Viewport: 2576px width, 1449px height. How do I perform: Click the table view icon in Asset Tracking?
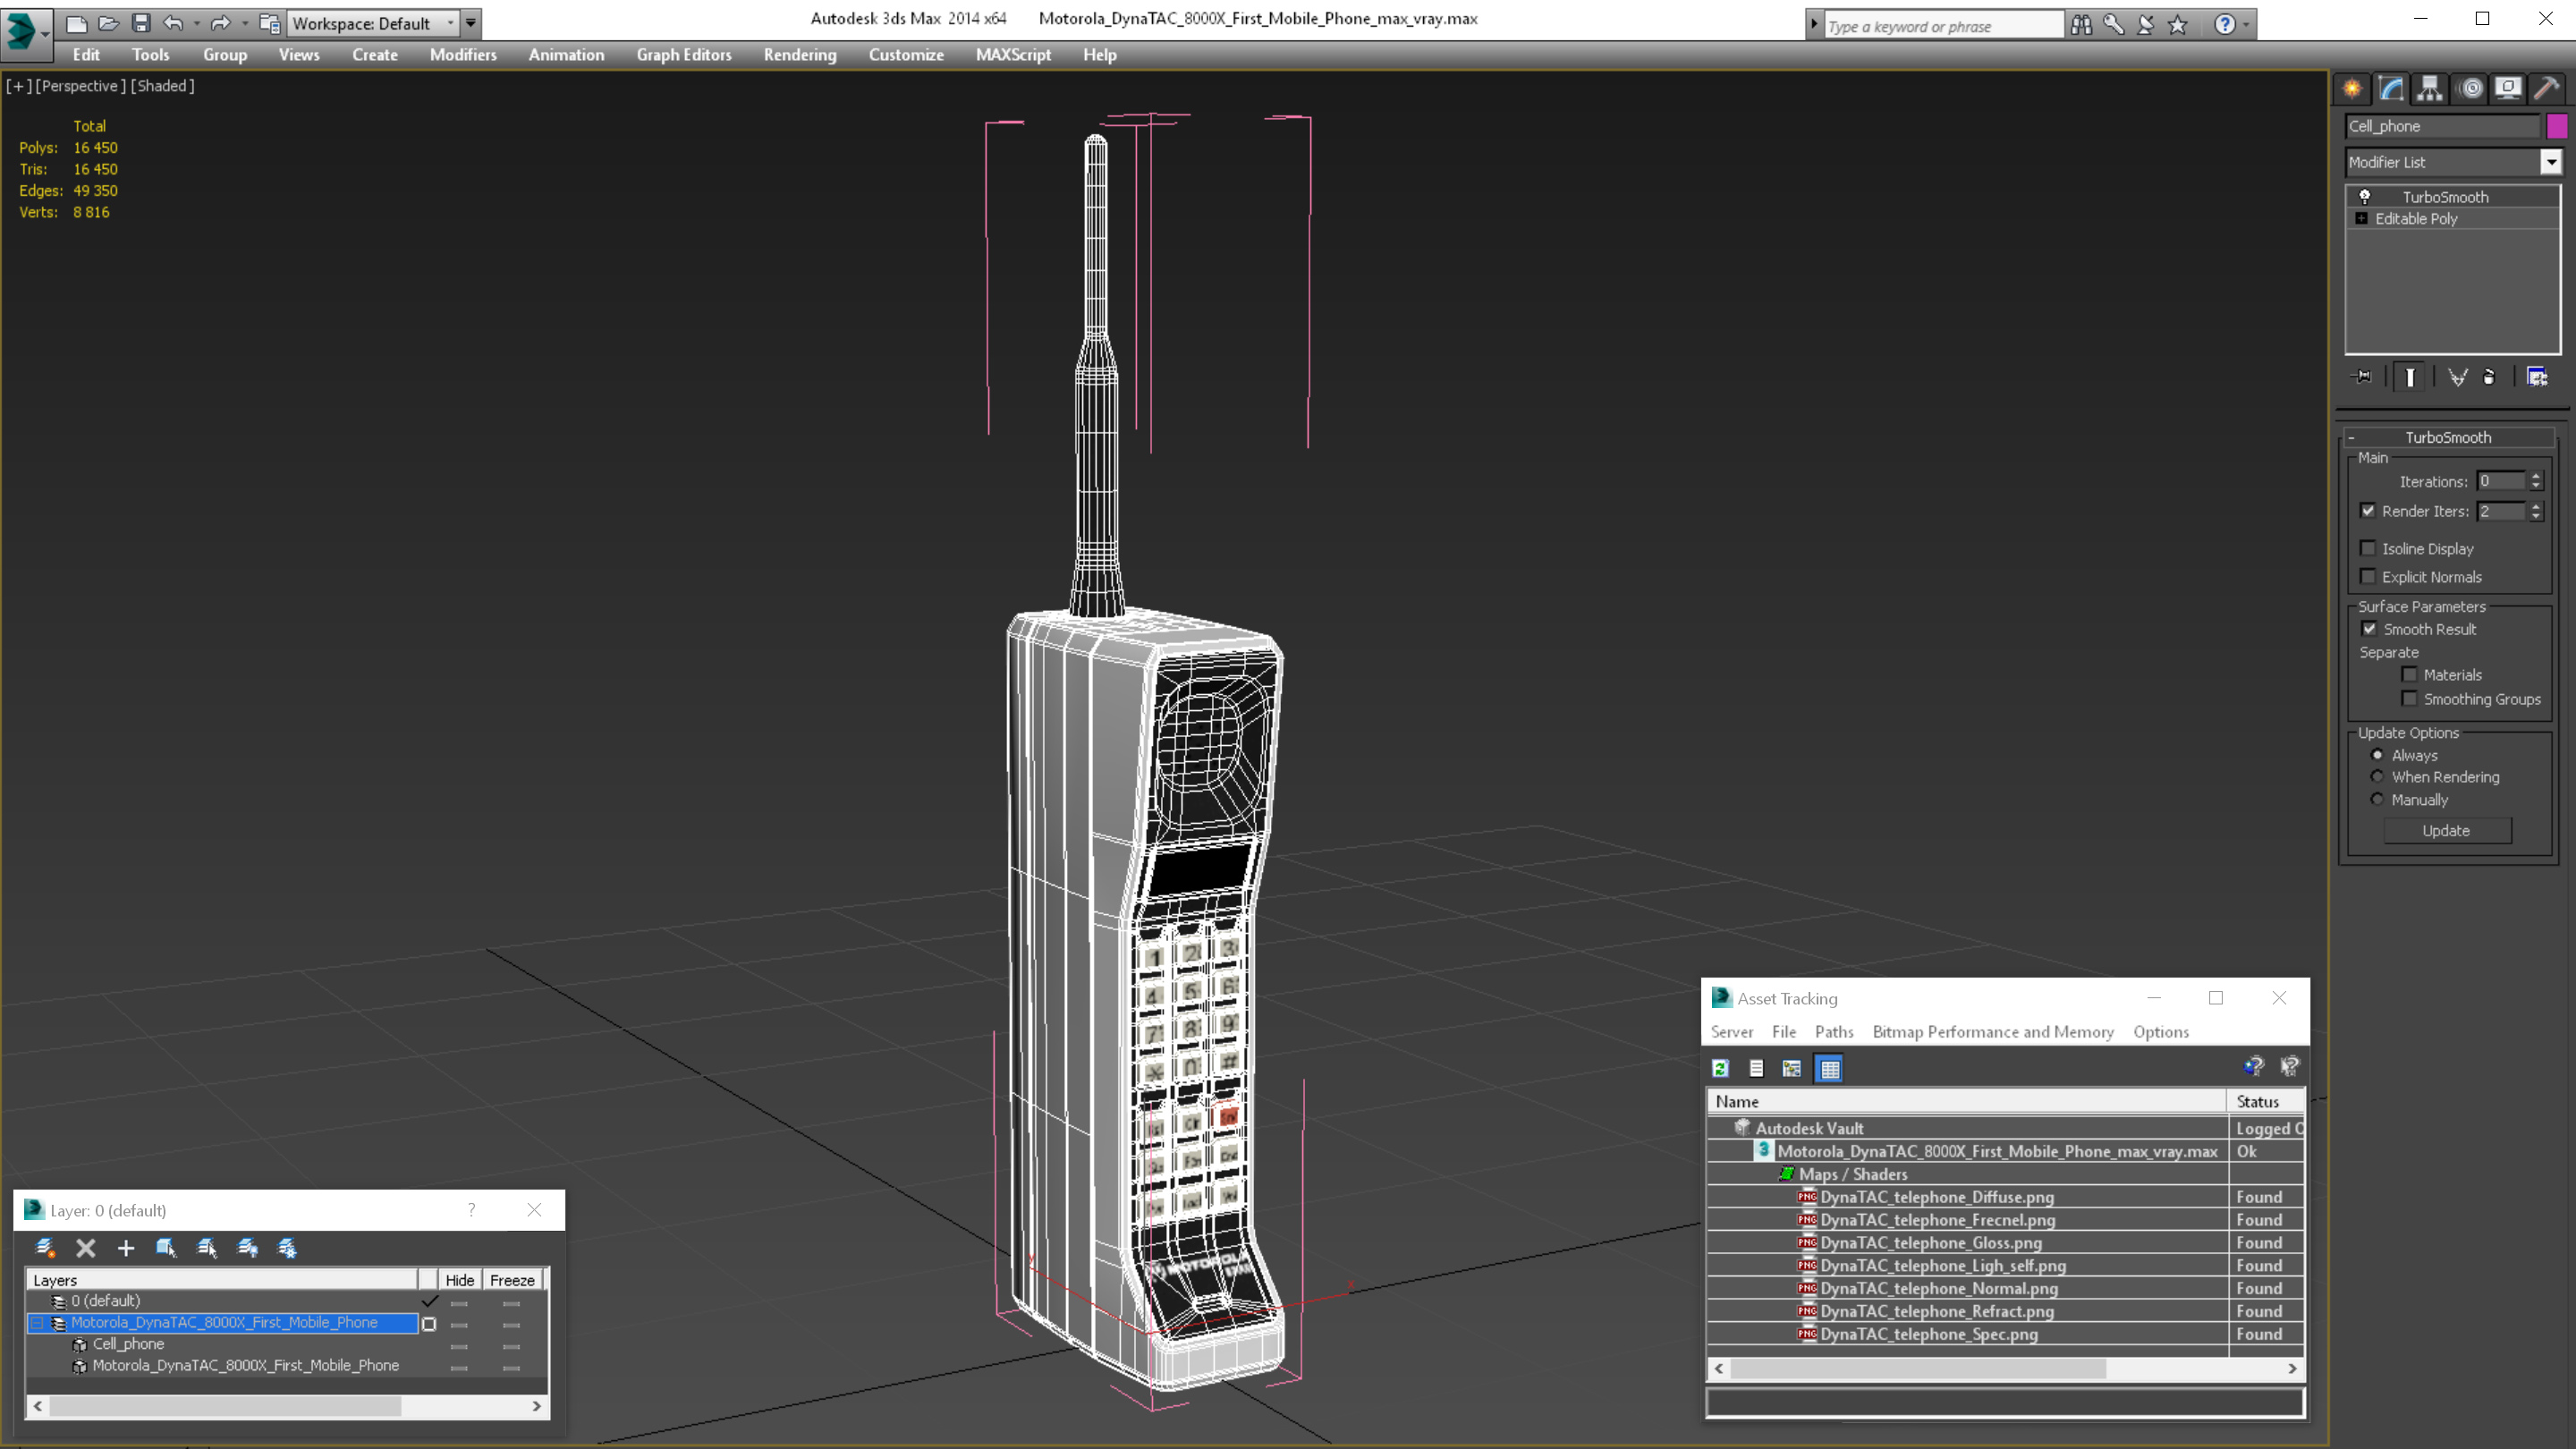point(1829,1069)
